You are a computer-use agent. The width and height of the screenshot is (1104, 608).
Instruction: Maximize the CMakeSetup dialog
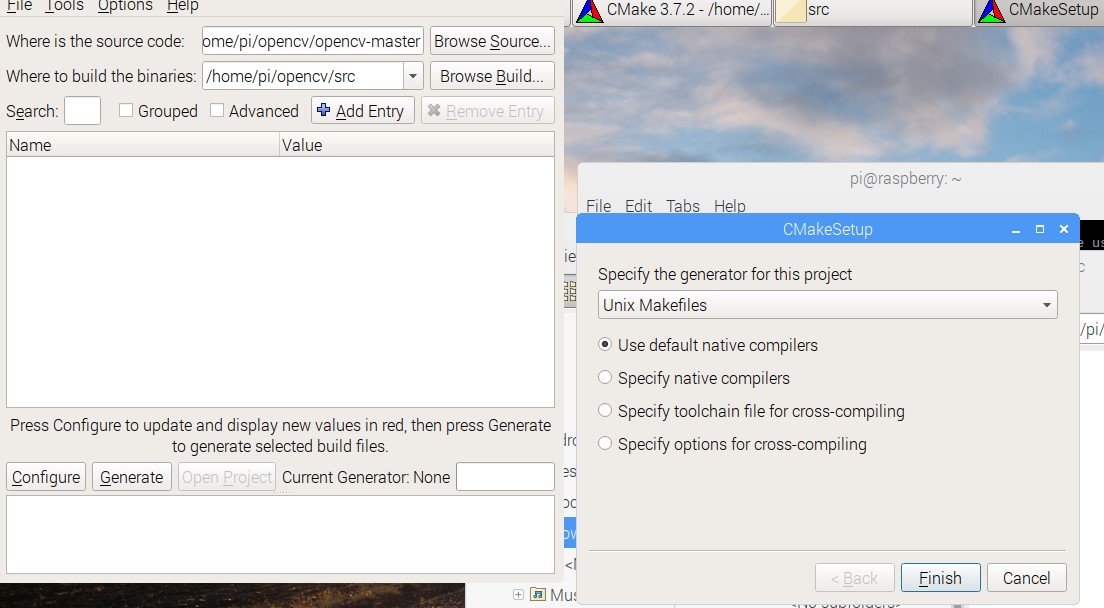click(x=1040, y=229)
